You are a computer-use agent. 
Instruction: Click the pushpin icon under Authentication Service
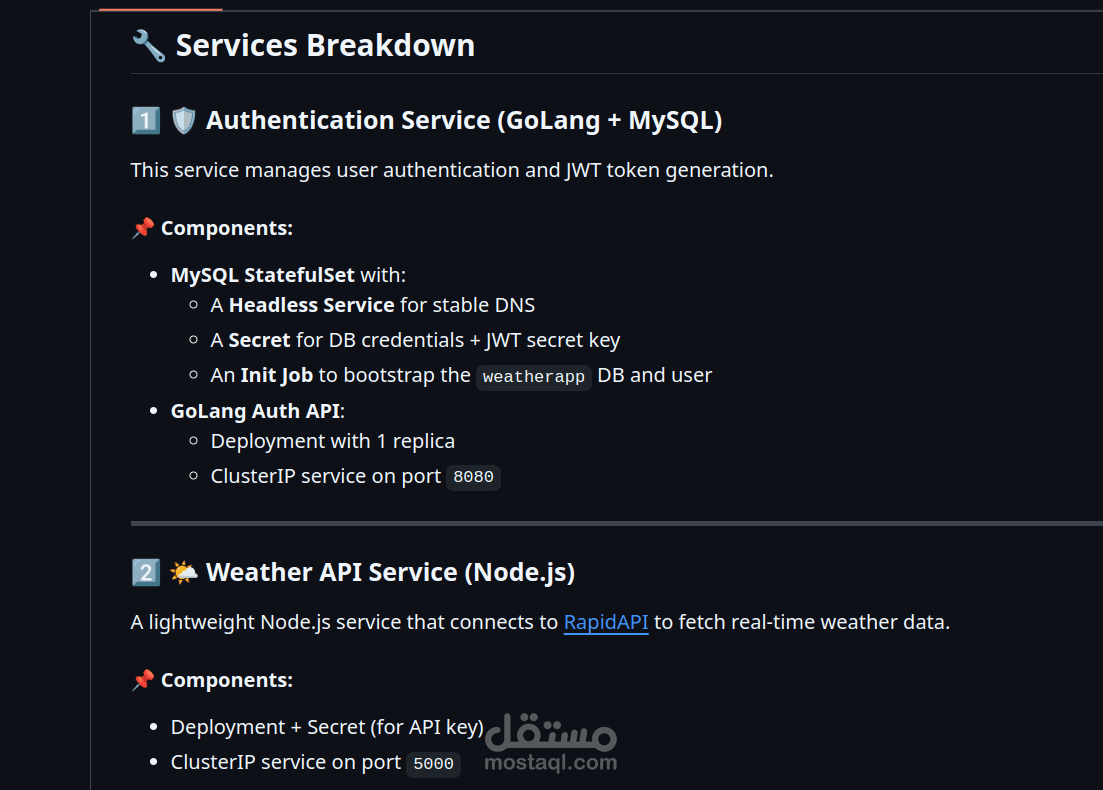click(143, 228)
